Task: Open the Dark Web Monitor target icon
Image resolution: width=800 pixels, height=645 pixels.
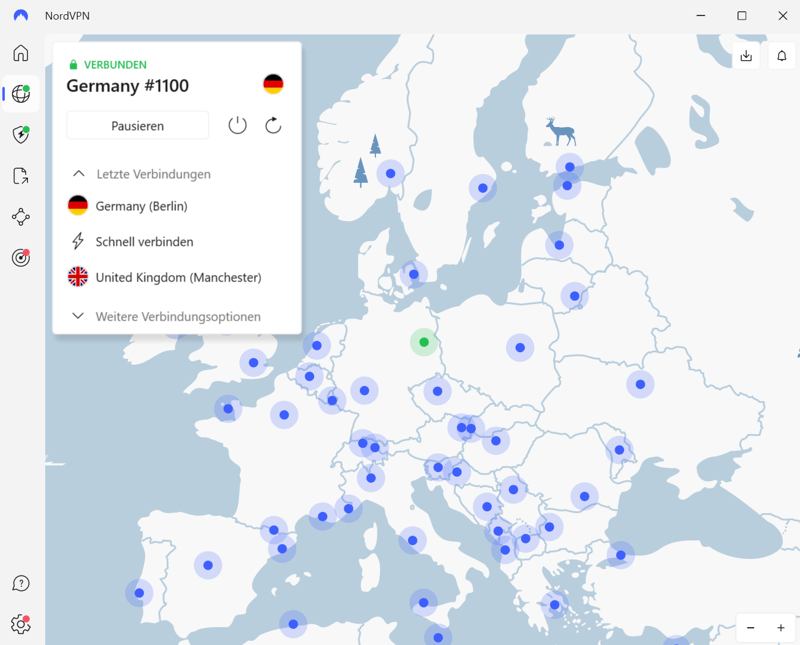Action: (x=20, y=258)
